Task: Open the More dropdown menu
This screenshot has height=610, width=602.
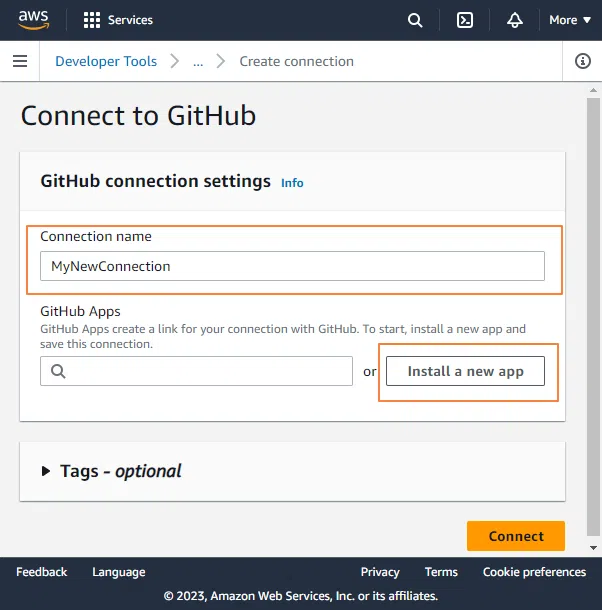Action: 569,20
